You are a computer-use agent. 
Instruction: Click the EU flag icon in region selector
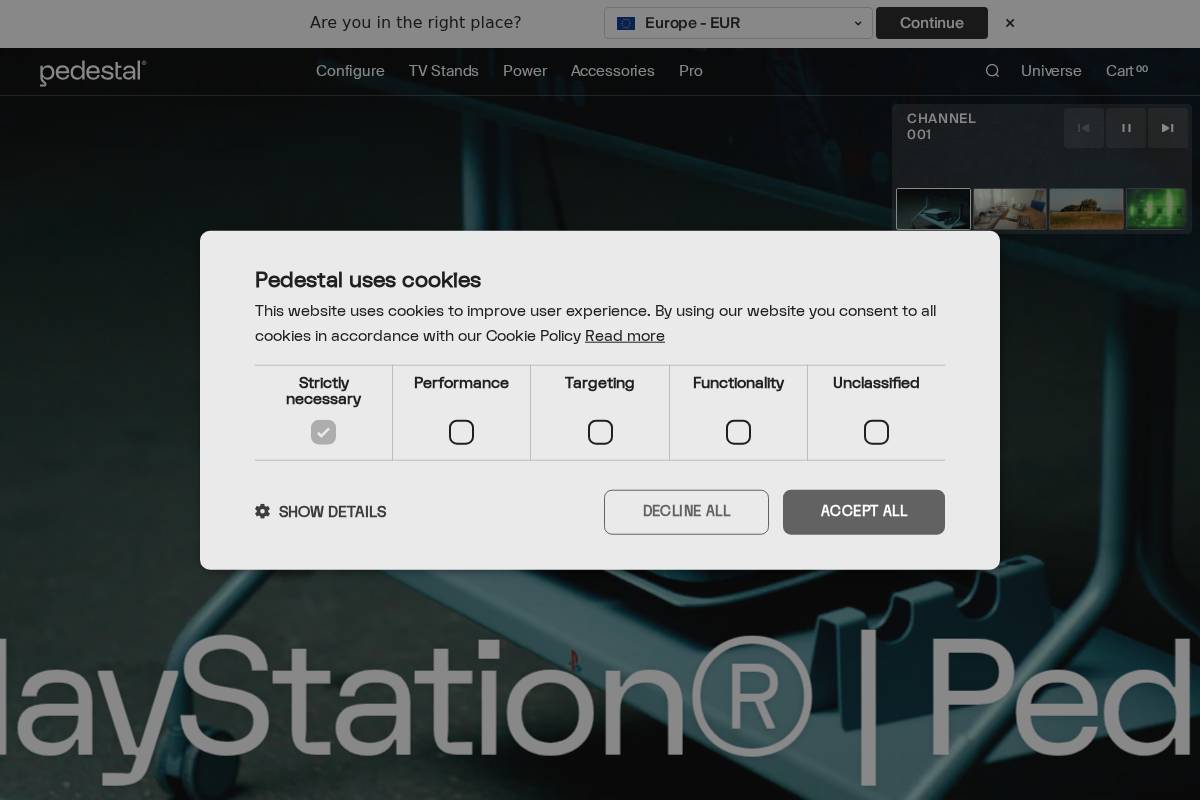tap(626, 23)
